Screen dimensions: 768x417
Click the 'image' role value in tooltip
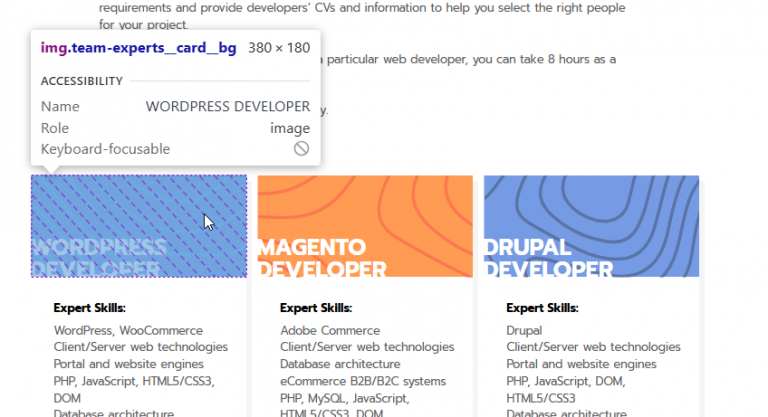[290, 128]
